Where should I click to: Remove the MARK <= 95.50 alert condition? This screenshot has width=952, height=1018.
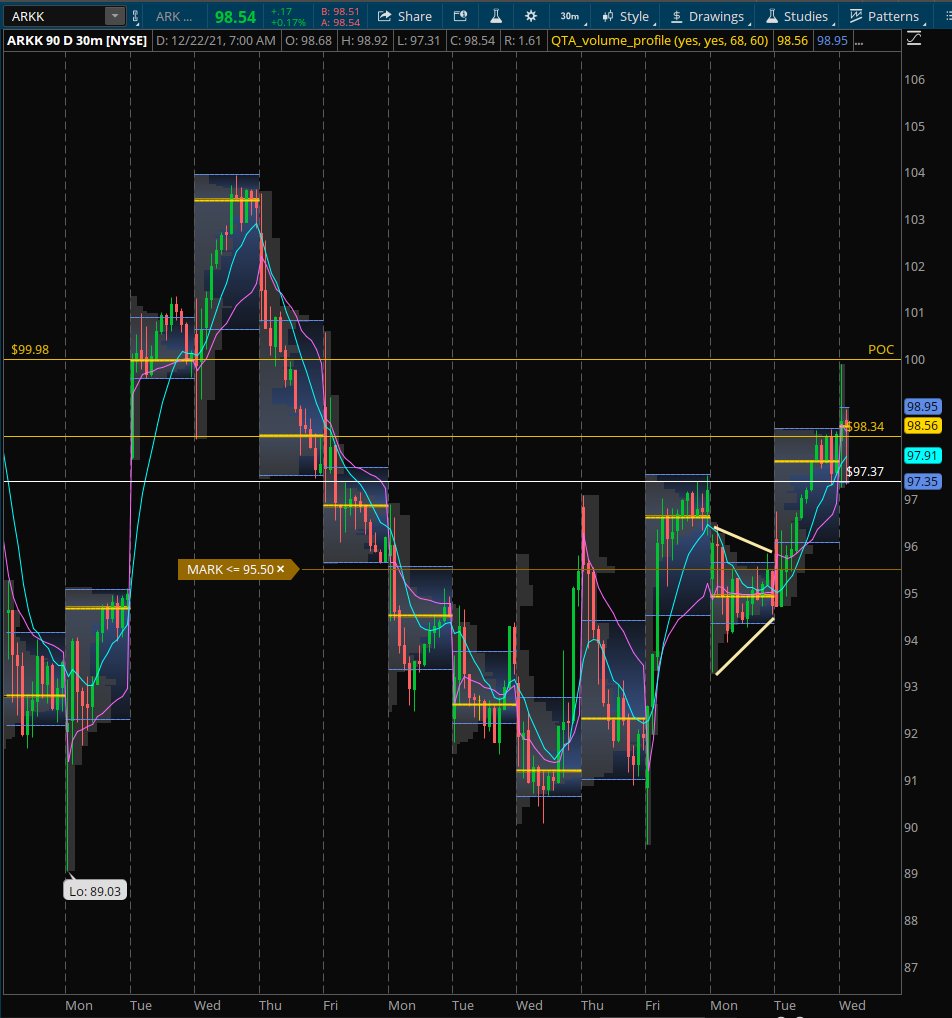[x=282, y=569]
